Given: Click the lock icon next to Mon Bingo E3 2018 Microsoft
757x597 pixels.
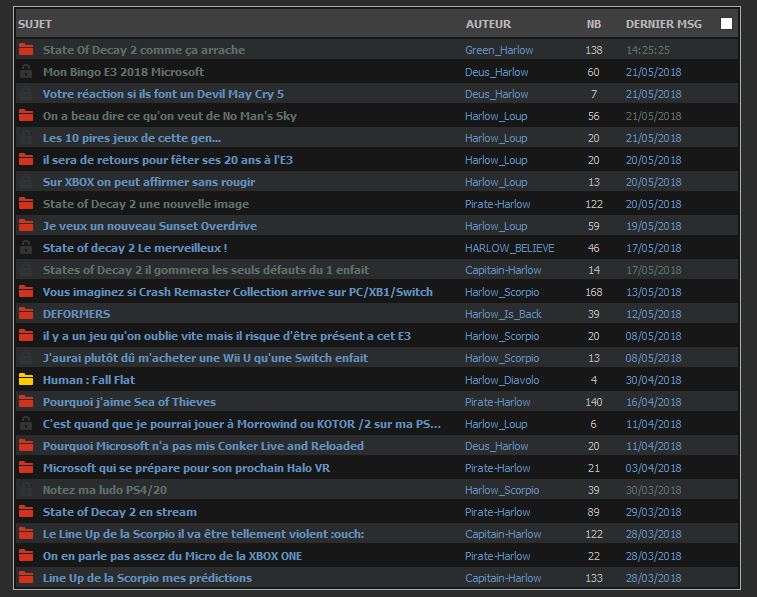Looking at the screenshot, I should tap(26, 72).
